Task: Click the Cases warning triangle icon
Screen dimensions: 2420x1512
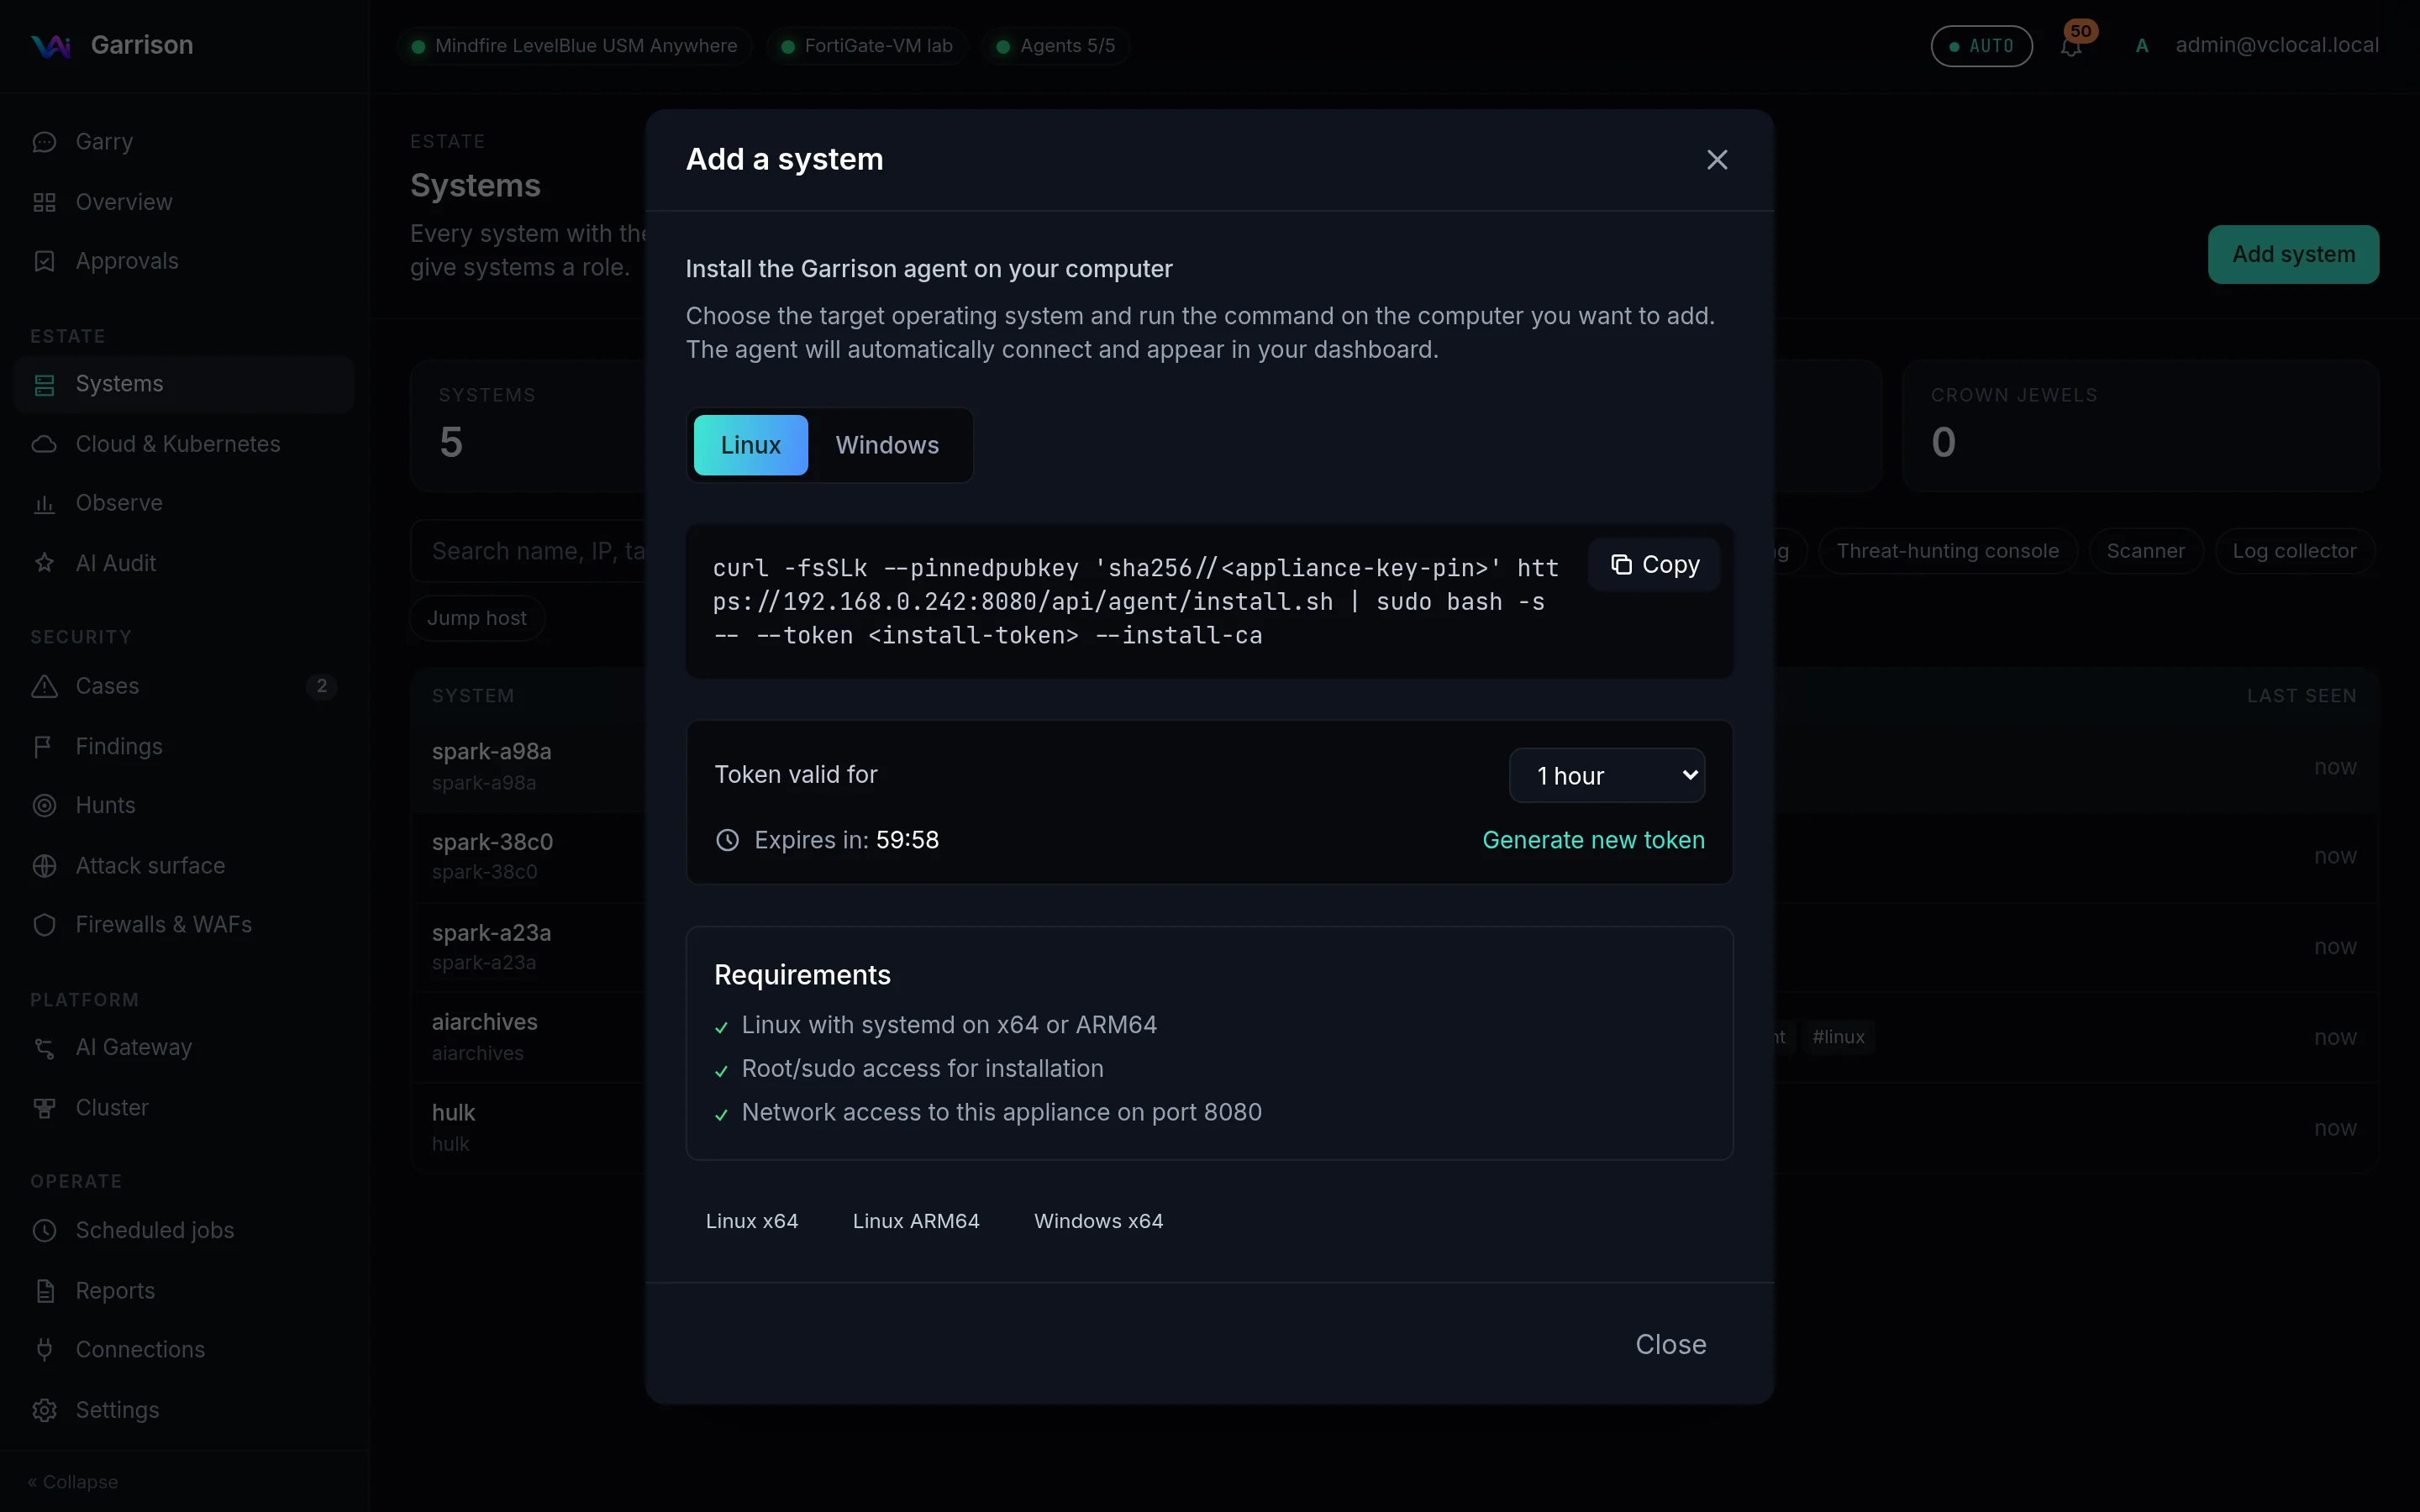Action: click(x=44, y=686)
